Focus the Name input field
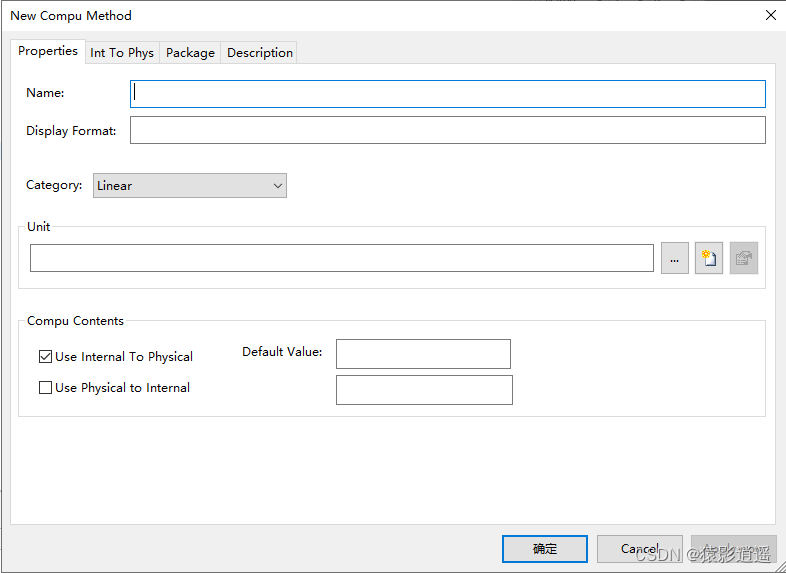The width and height of the screenshot is (786, 573). pyautogui.click(x=448, y=94)
